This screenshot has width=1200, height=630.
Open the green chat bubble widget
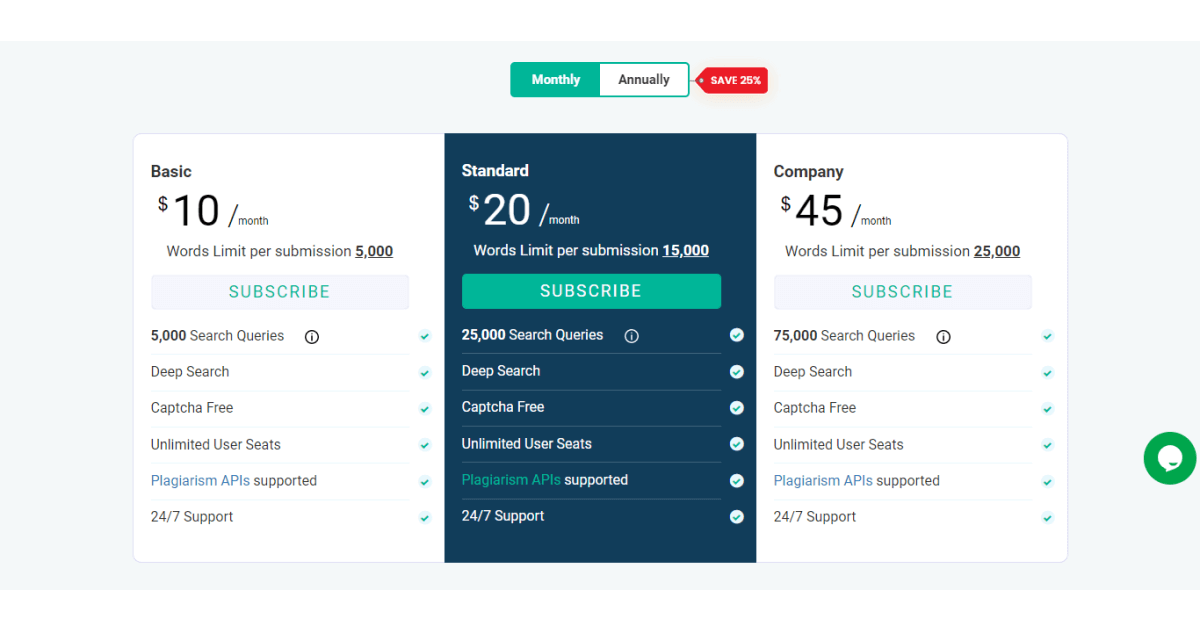click(x=1170, y=458)
